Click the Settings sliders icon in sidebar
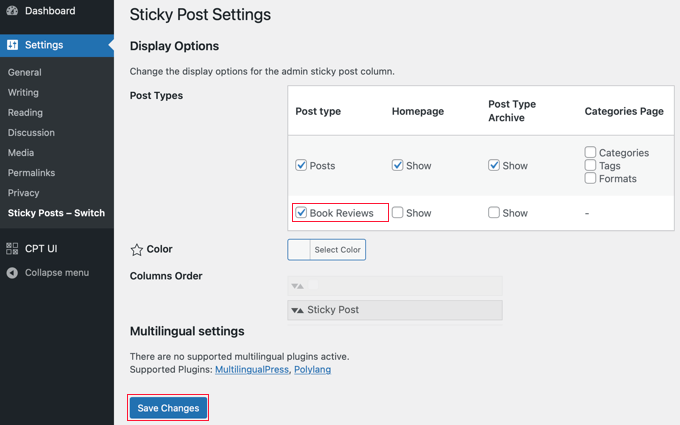This screenshot has height=425, width=680. pos(12,45)
